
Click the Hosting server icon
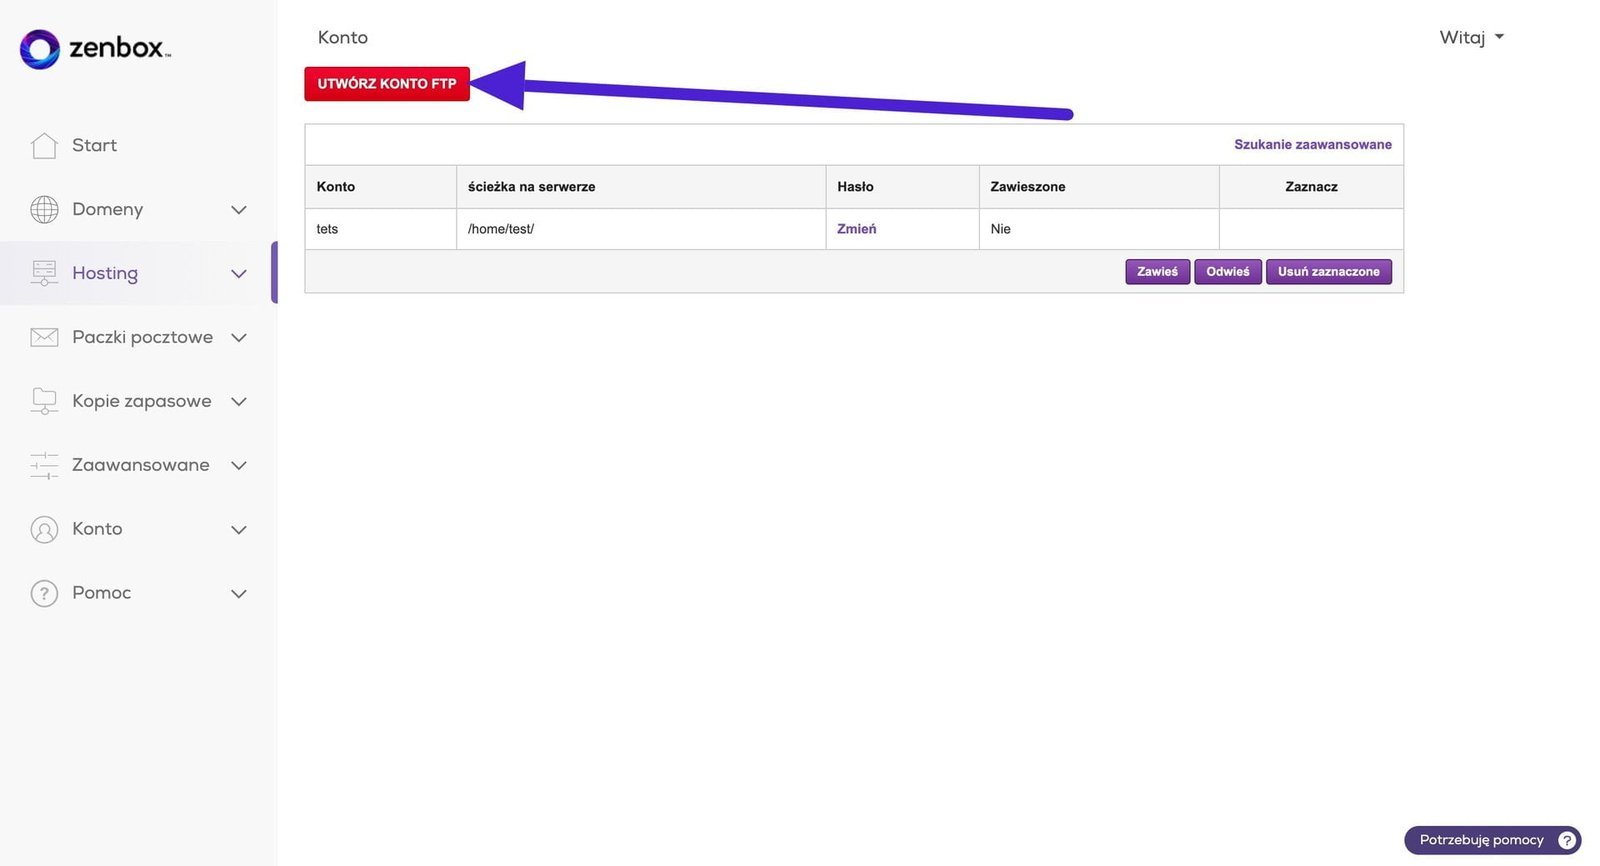44,273
